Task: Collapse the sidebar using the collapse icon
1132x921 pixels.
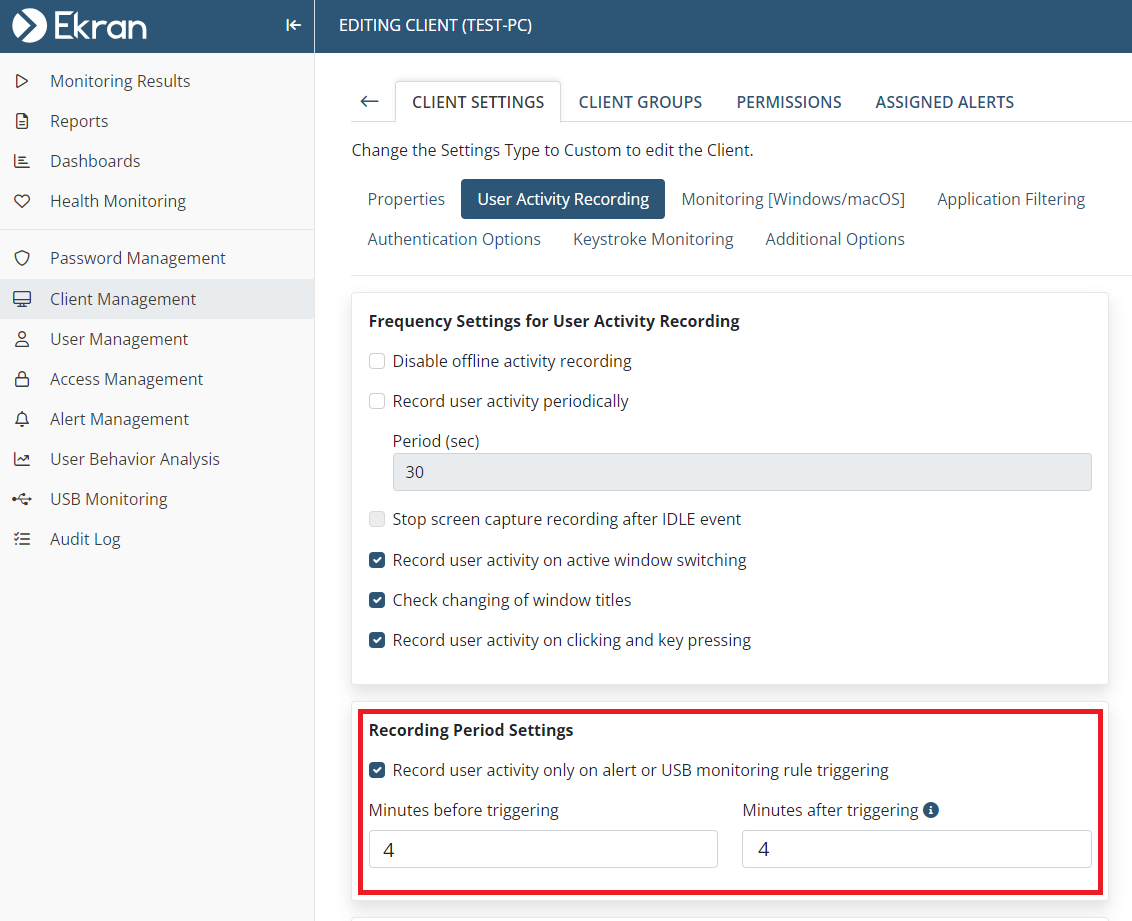Action: pos(293,25)
